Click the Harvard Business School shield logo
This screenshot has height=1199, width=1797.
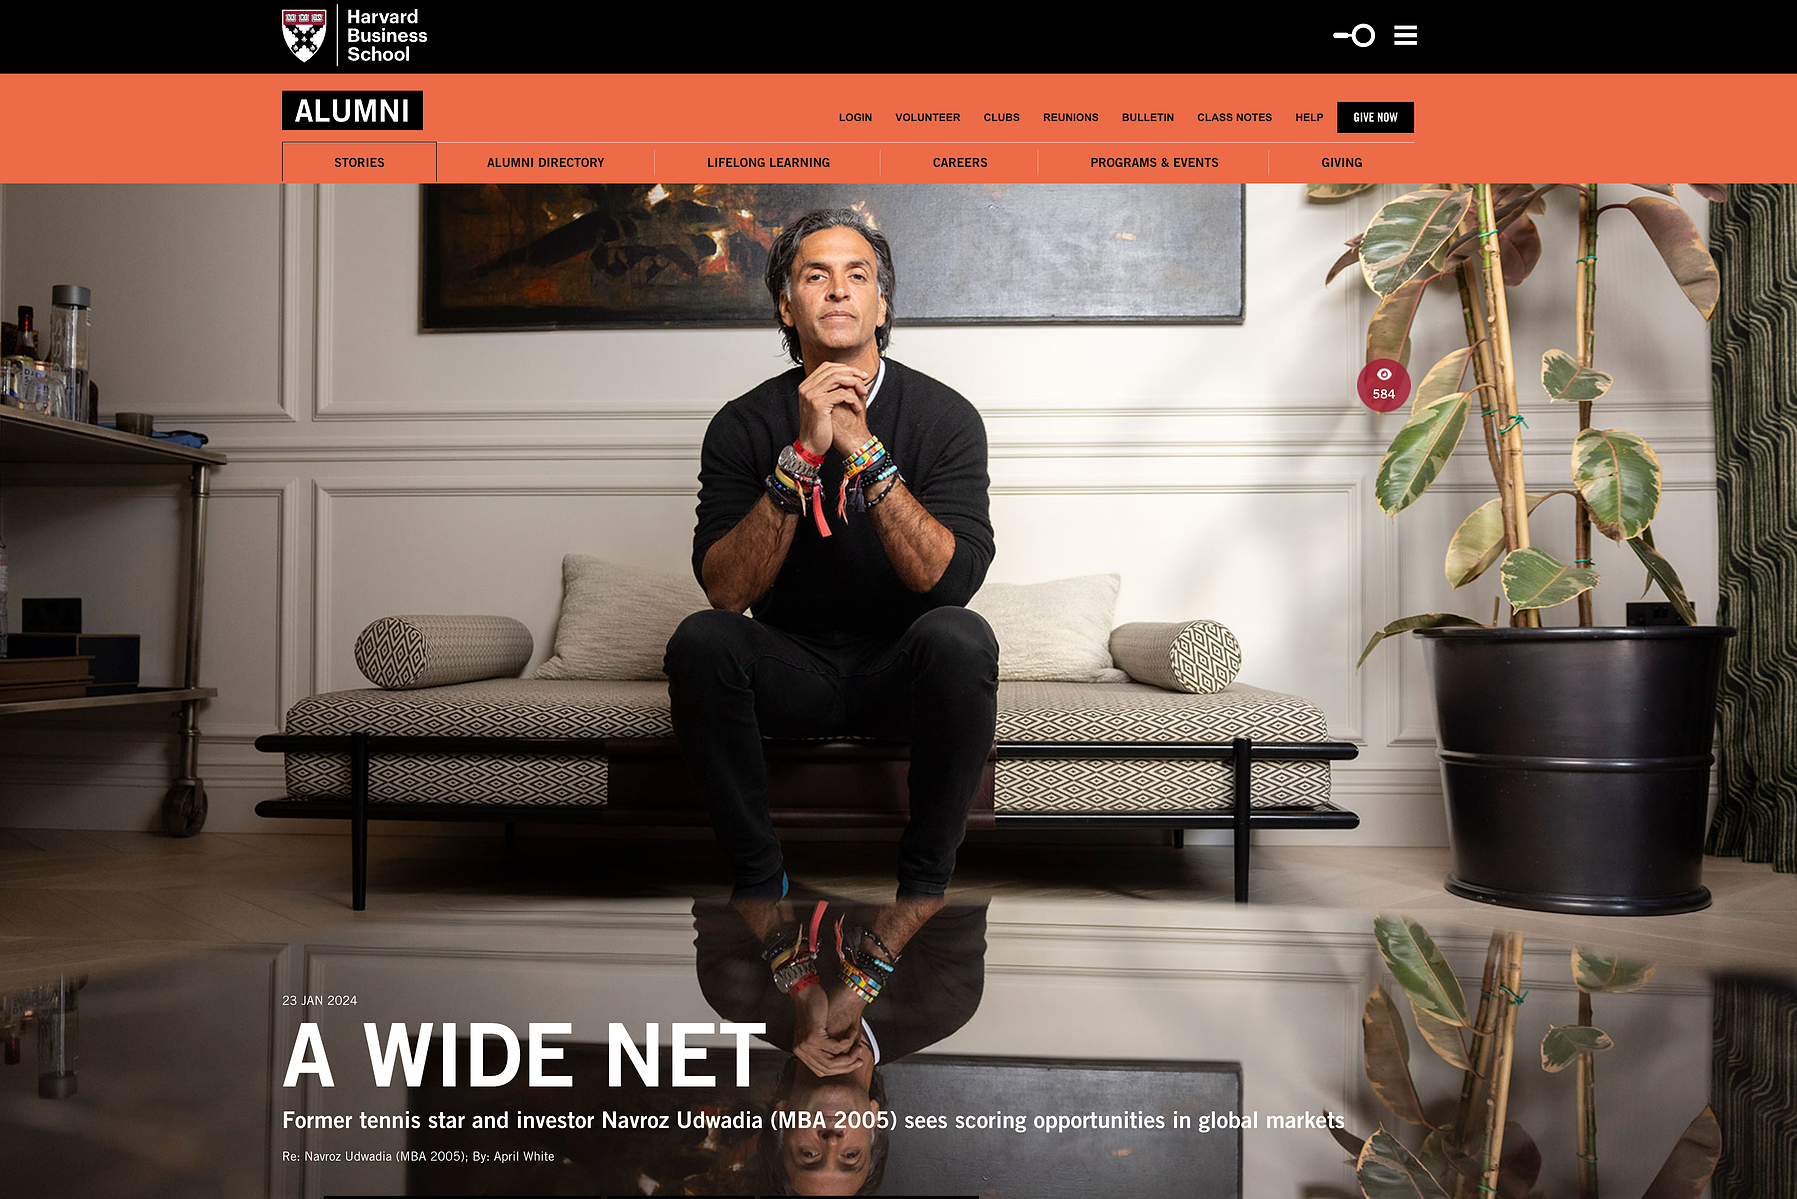[304, 36]
